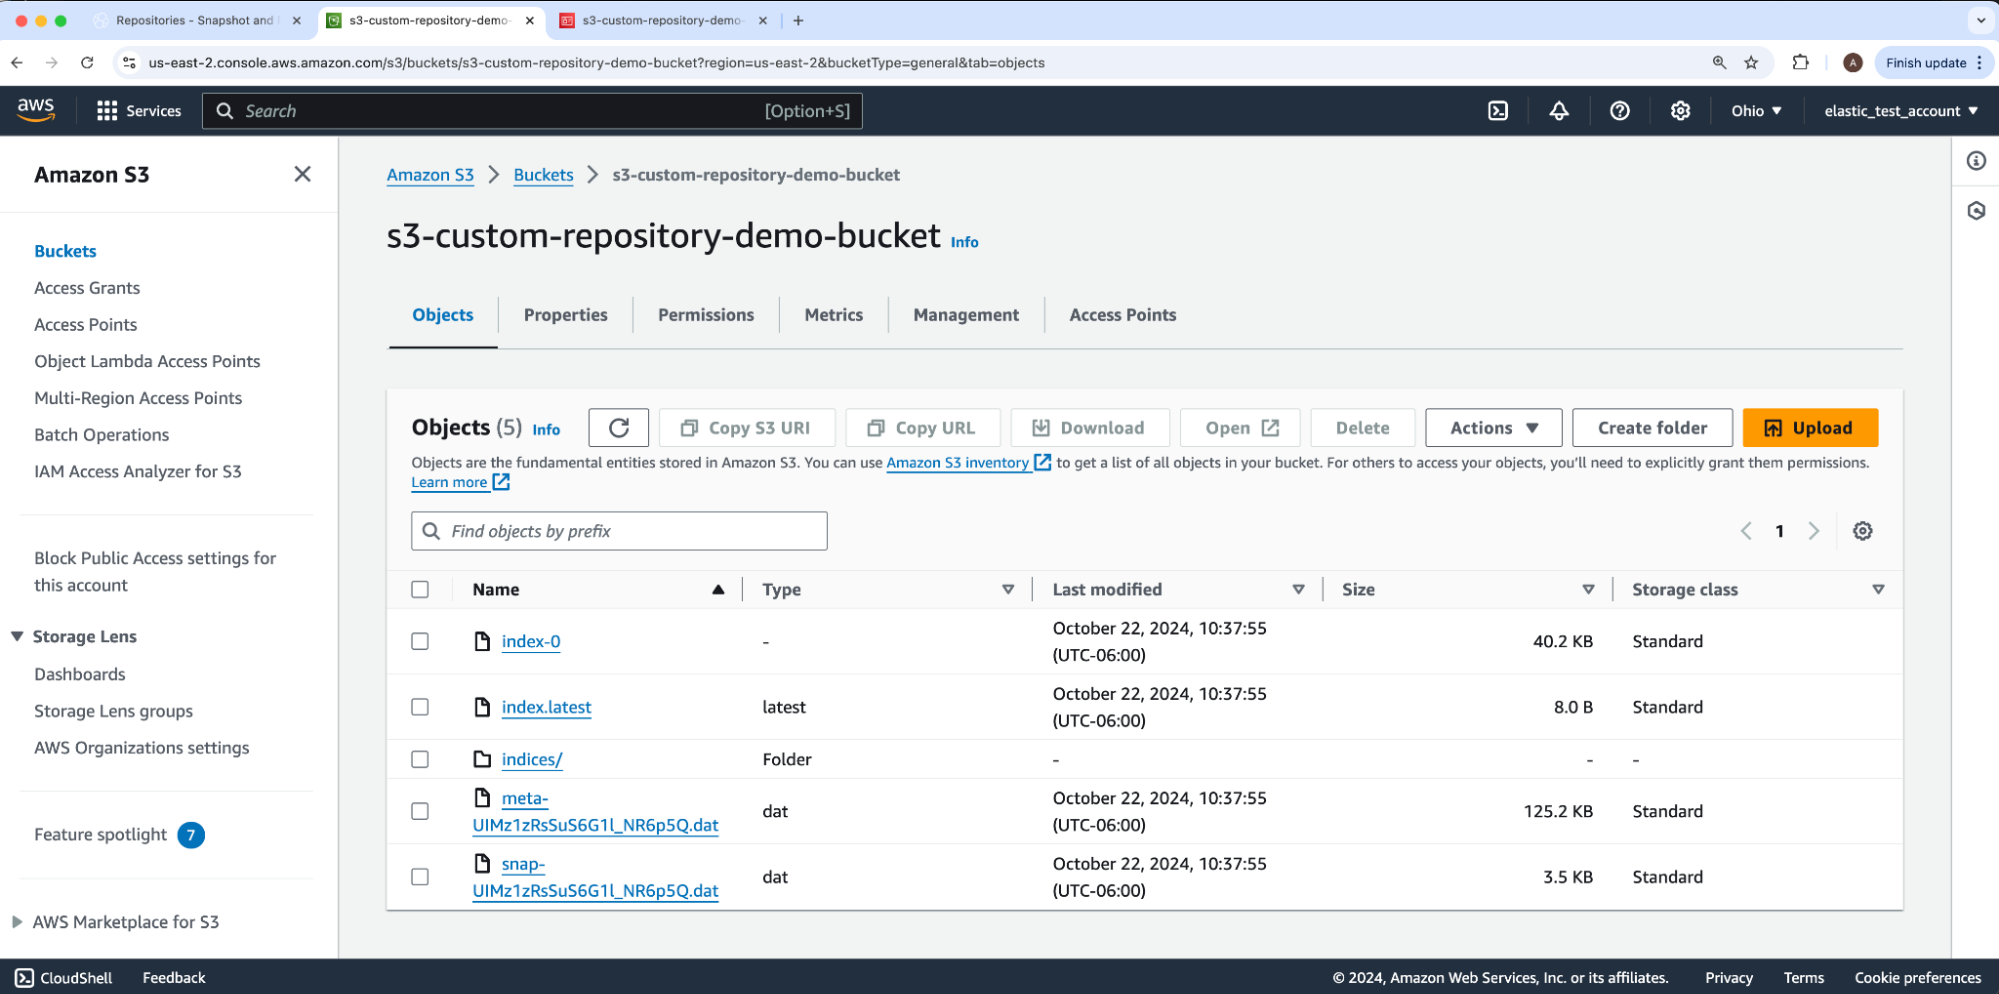1999x994 pixels.
Task: Check the snap- dat file checkbox
Action: tap(420, 877)
